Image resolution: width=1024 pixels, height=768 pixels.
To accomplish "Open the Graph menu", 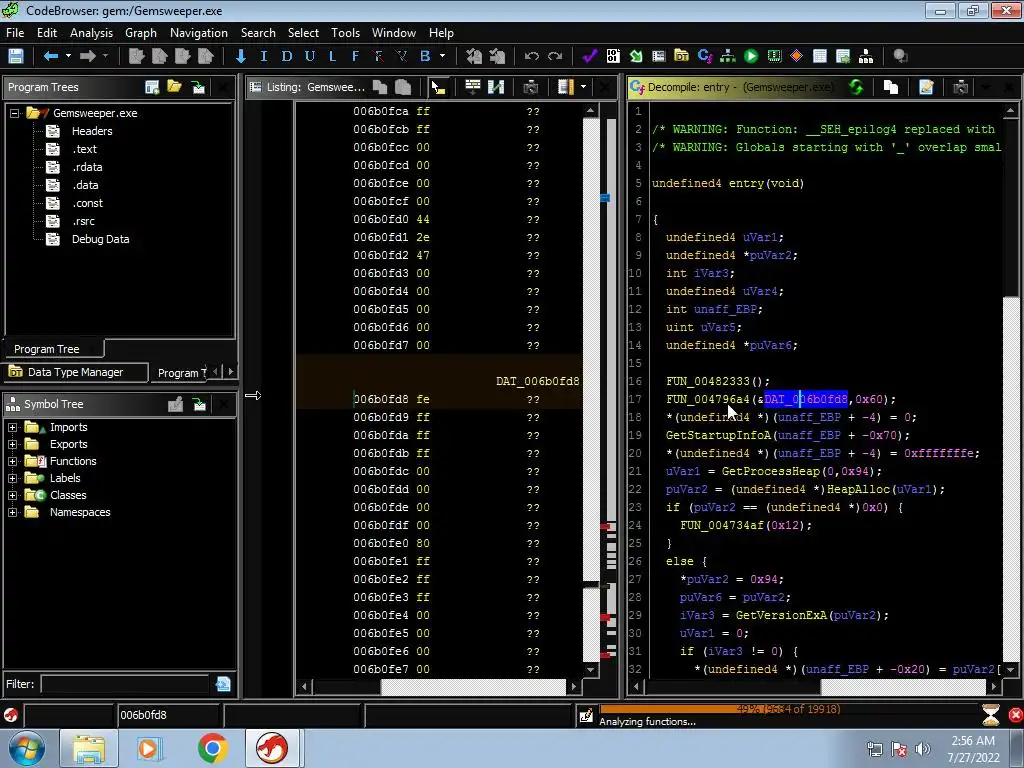I will click(141, 33).
